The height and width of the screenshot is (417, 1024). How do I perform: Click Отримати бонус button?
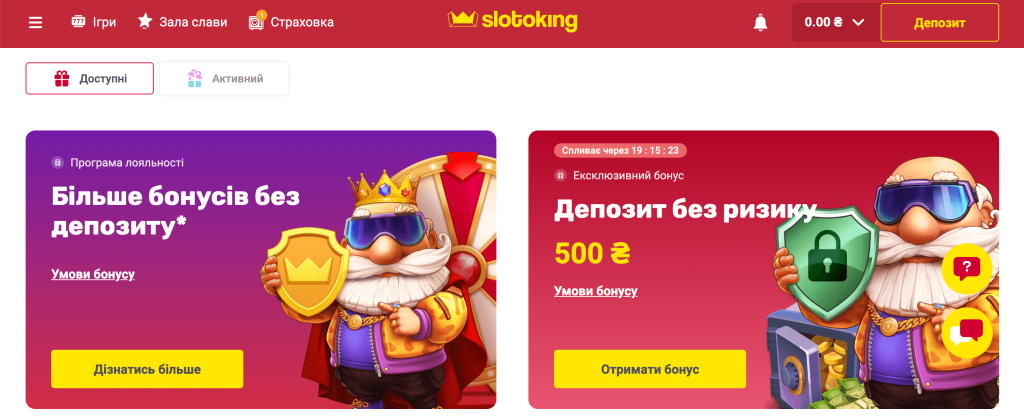pos(650,369)
